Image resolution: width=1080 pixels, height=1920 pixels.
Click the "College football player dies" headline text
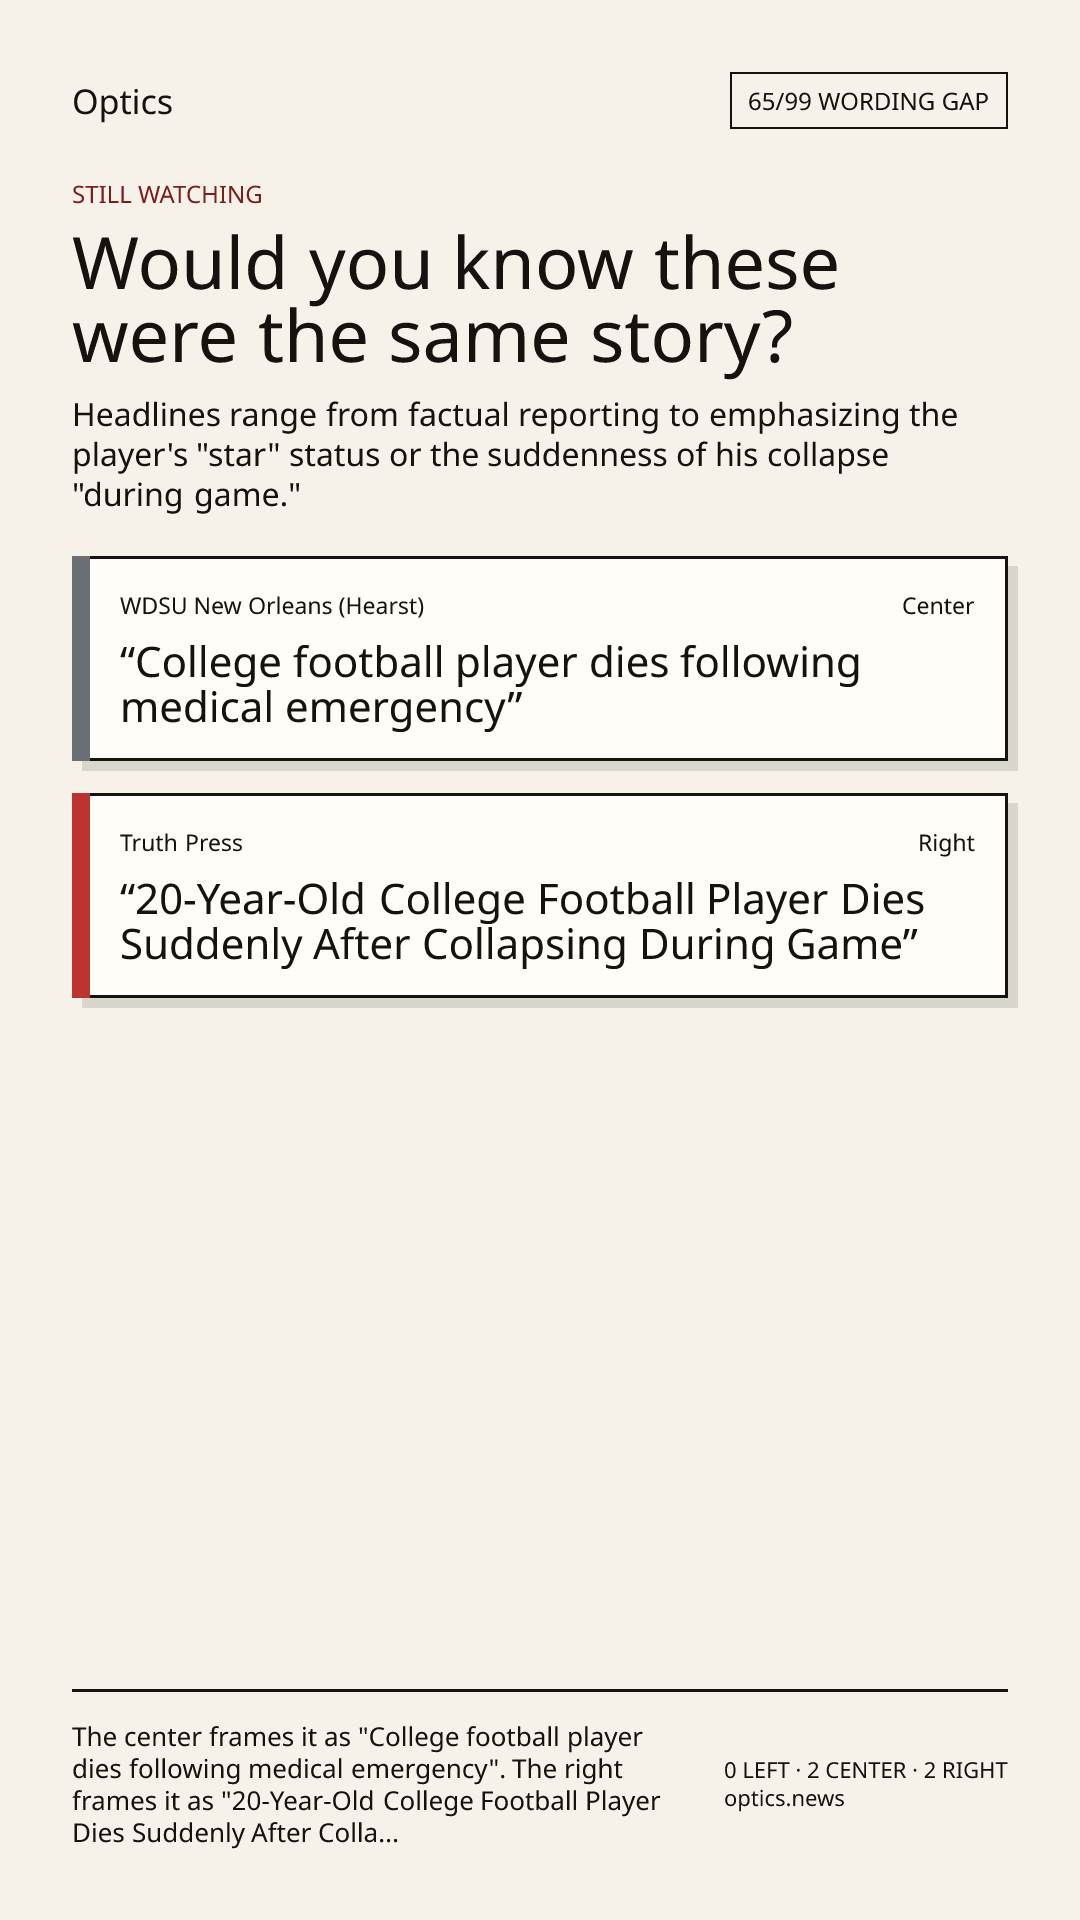[490, 685]
